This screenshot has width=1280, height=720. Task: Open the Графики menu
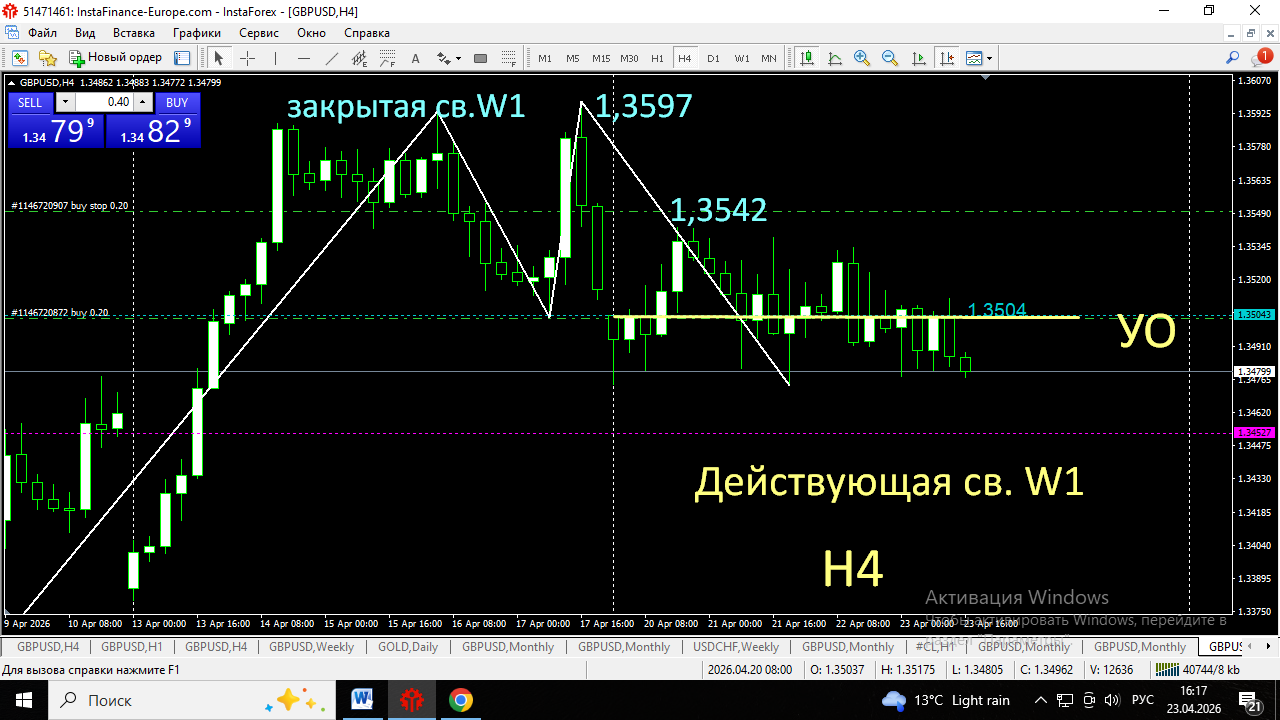pyautogui.click(x=196, y=32)
